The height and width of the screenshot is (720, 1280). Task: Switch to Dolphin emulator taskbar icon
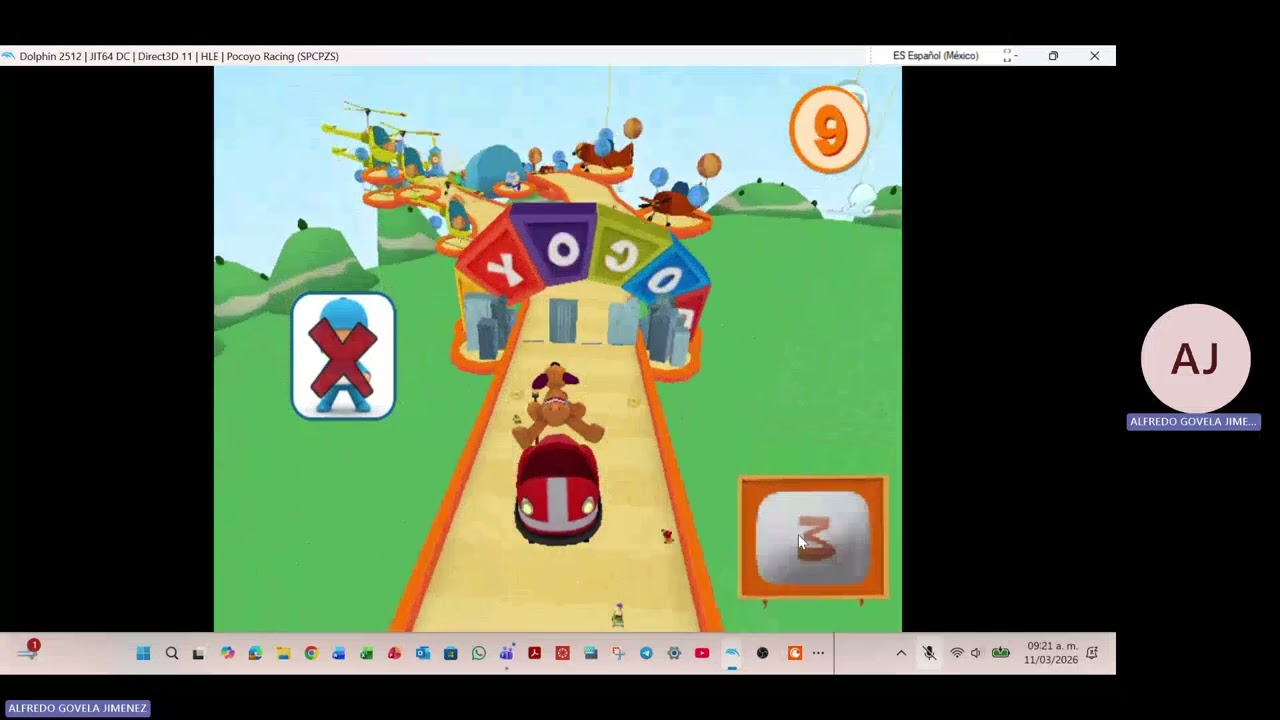[x=733, y=653]
